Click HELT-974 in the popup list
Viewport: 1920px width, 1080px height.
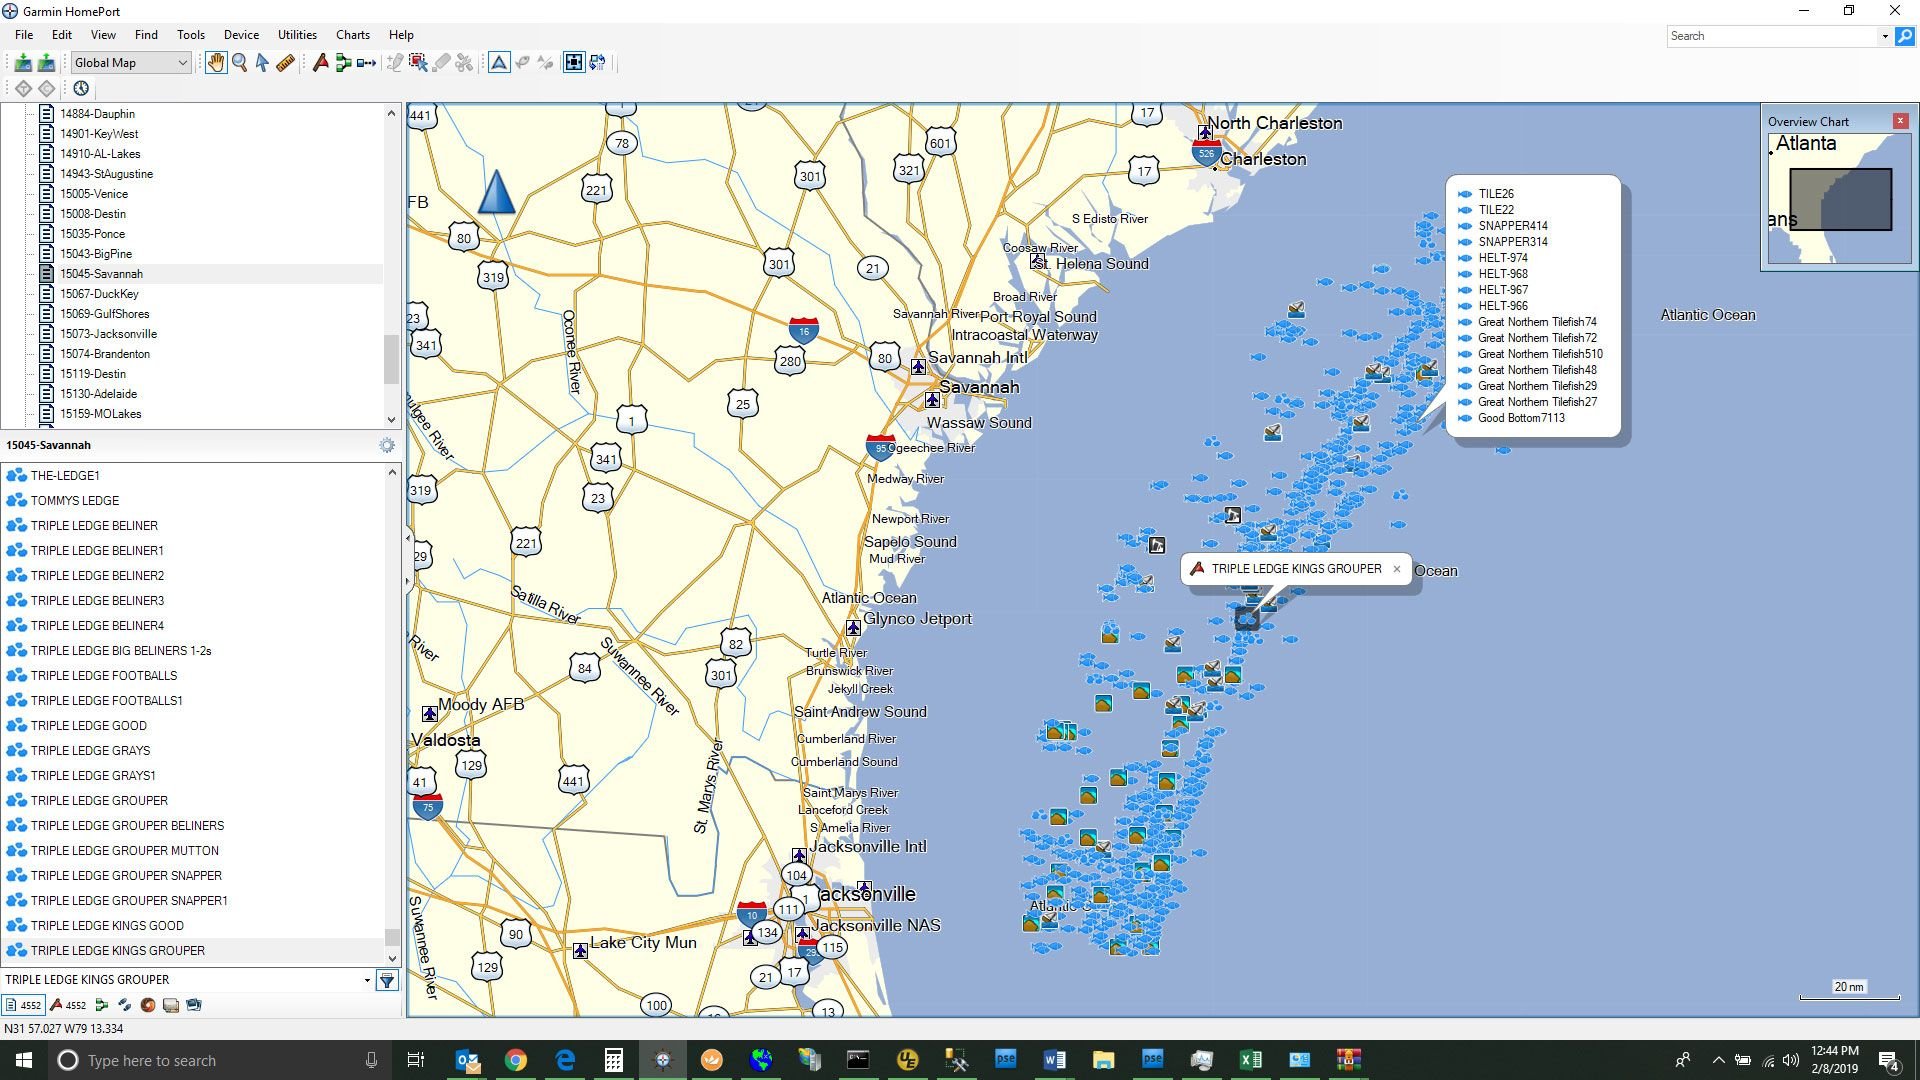pos(1503,258)
